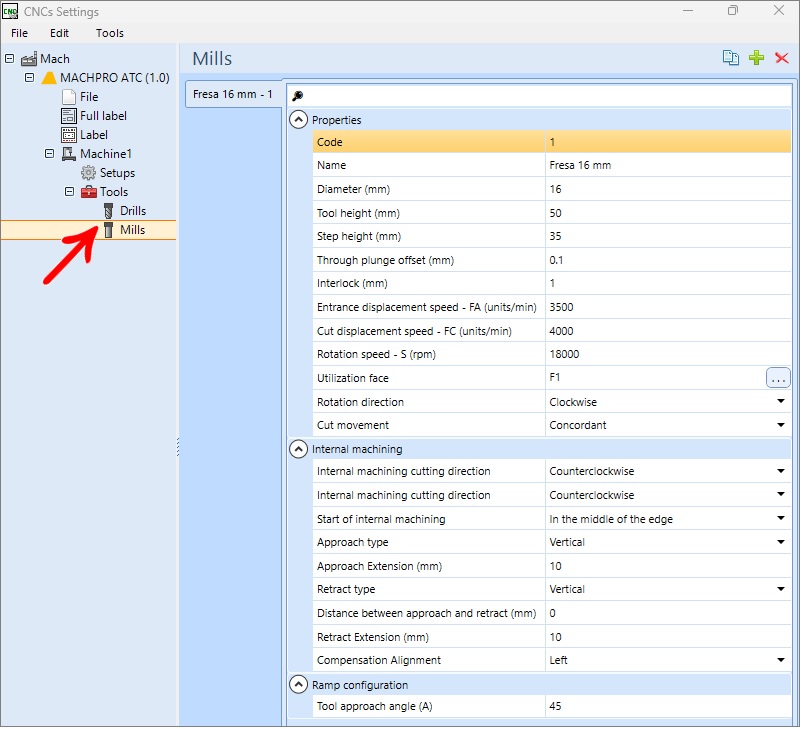Open the Cut movement dropdown

click(x=780, y=425)
